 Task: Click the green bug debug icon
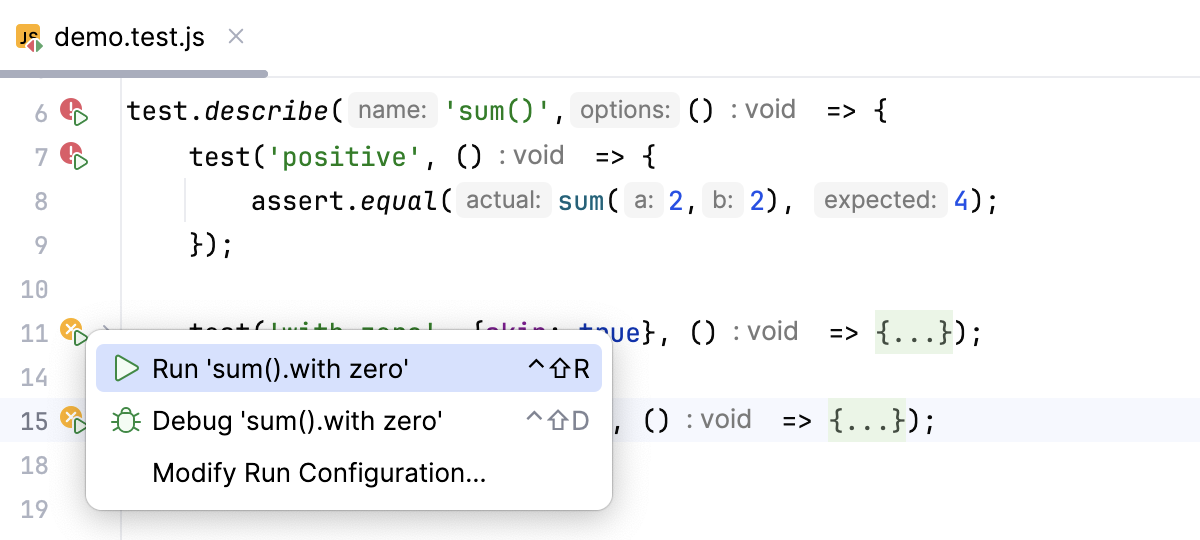click(x=127, y=421)
